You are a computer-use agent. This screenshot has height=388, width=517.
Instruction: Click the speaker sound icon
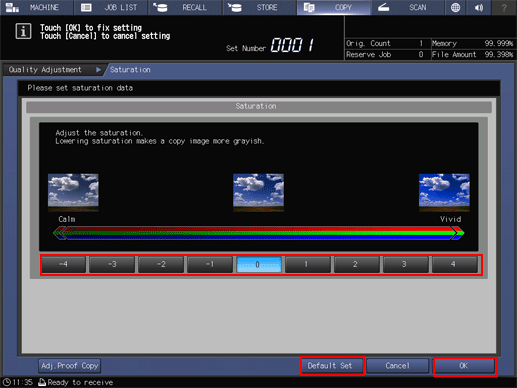[479, 7]
